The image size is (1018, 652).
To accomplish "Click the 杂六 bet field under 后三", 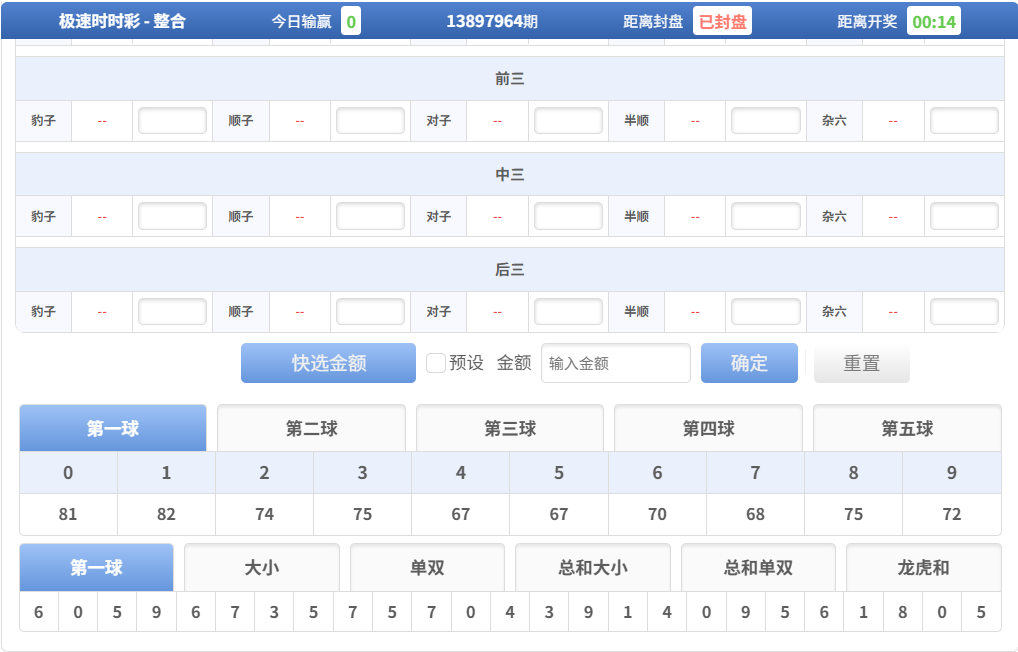I will click(963, 311).
